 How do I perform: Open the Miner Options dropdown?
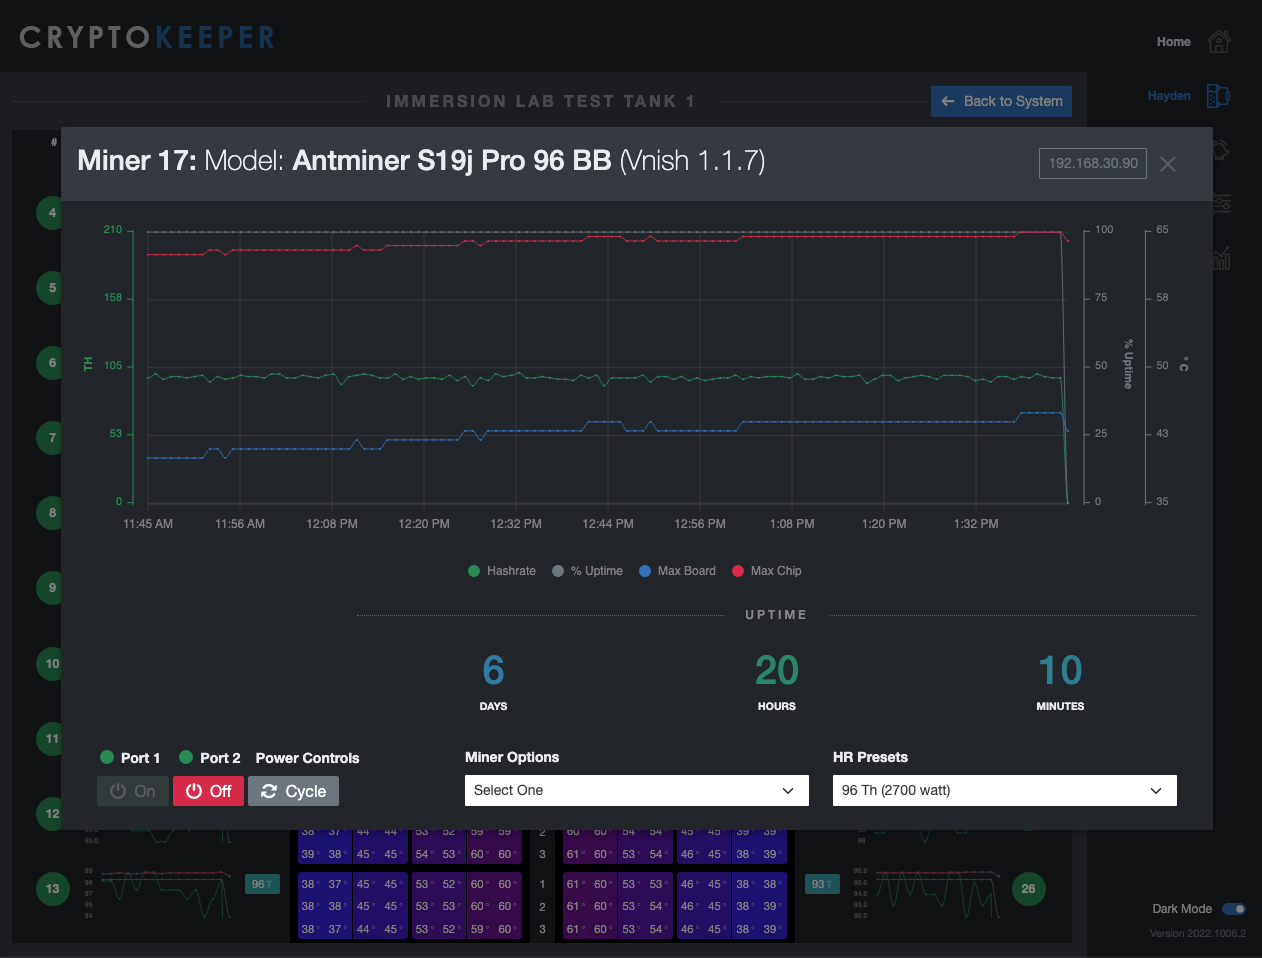[637, 790]
